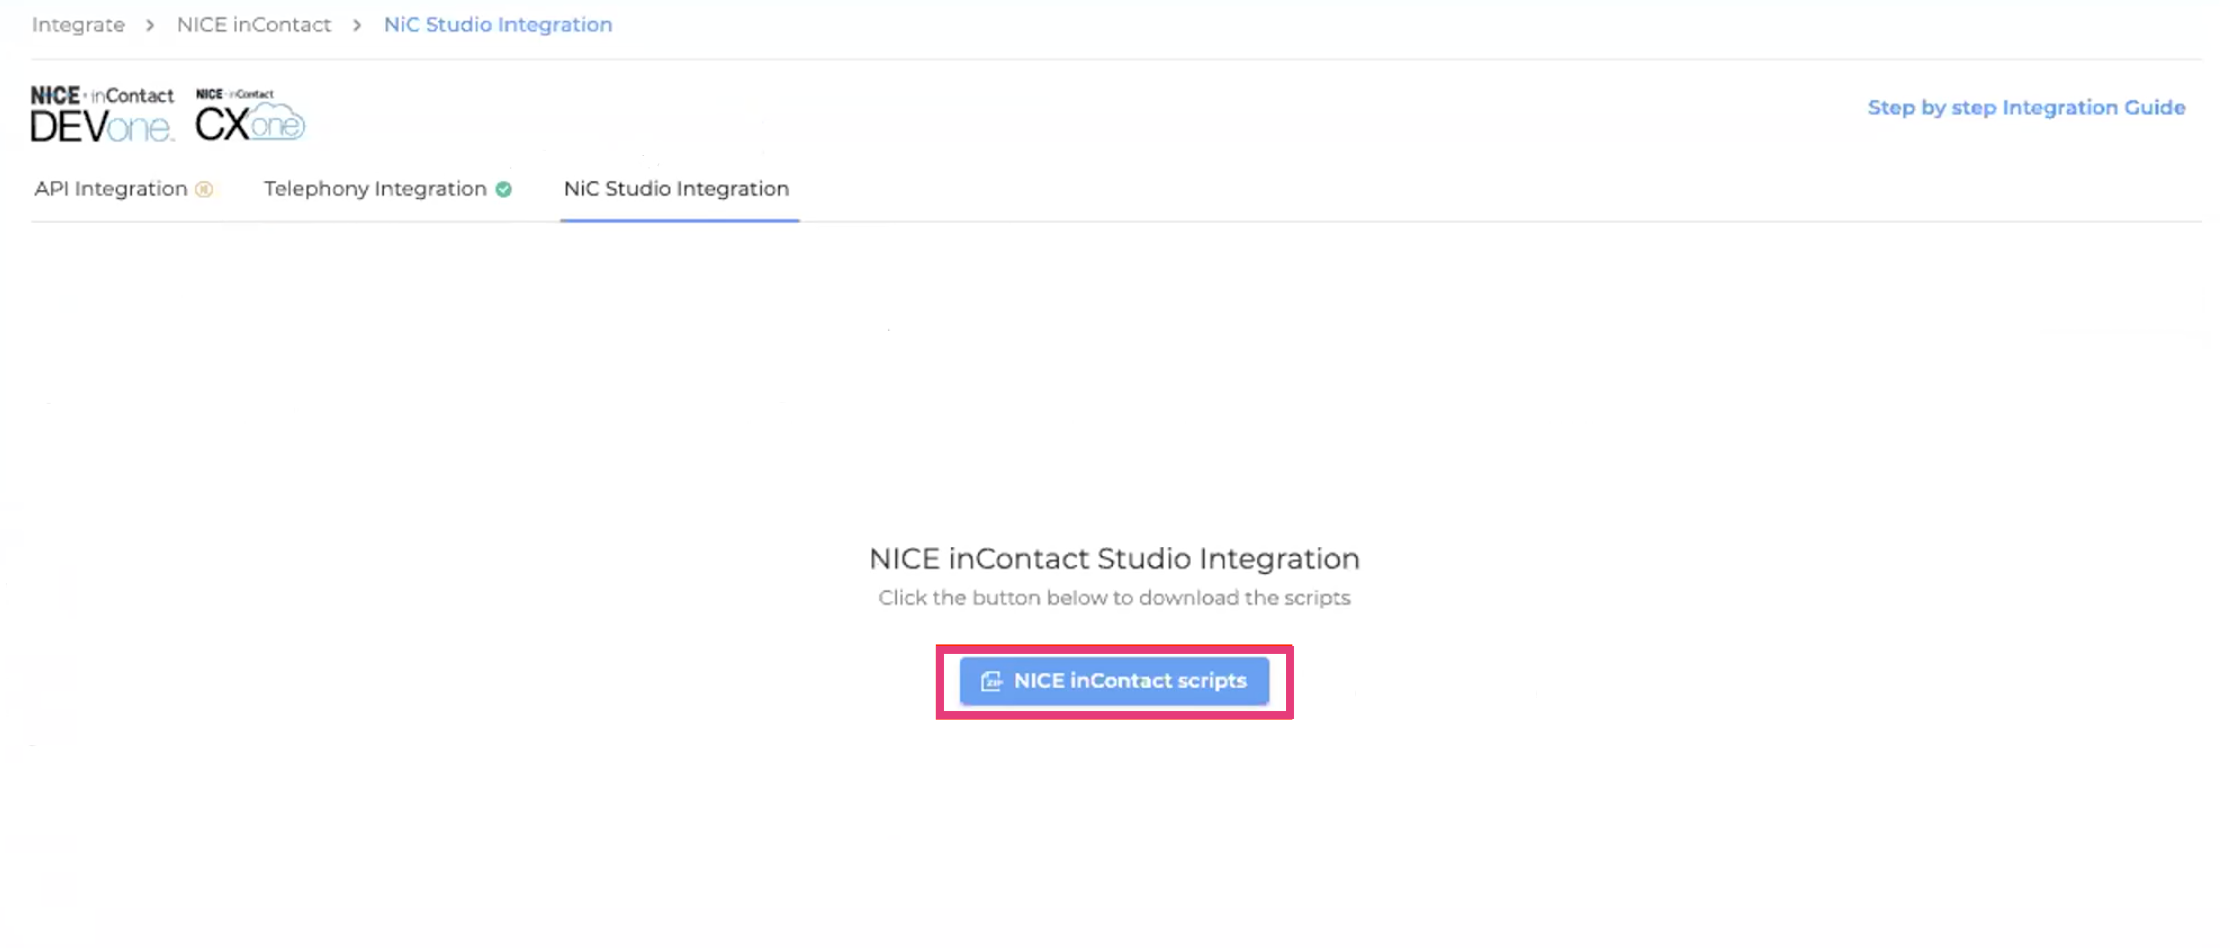Click the download scripts instruction text
2230x948 pixels.
[x=1114, y=598]
